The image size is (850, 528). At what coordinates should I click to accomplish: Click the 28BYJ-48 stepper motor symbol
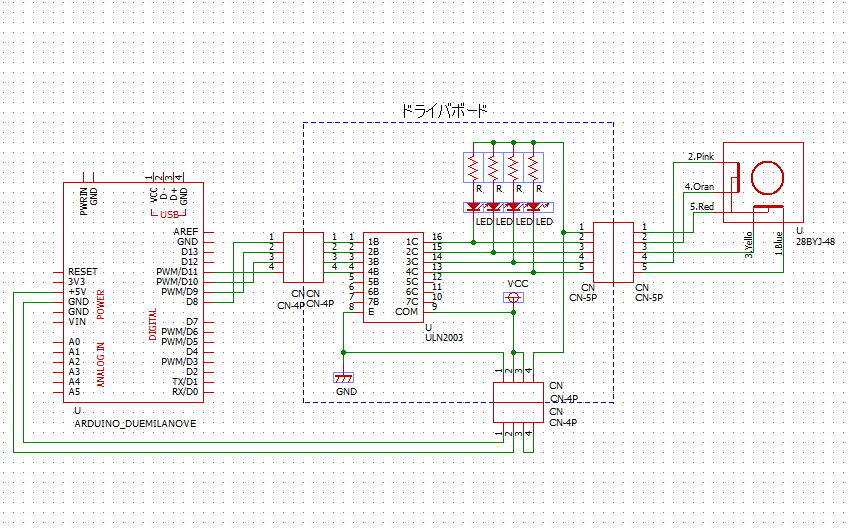766,180
